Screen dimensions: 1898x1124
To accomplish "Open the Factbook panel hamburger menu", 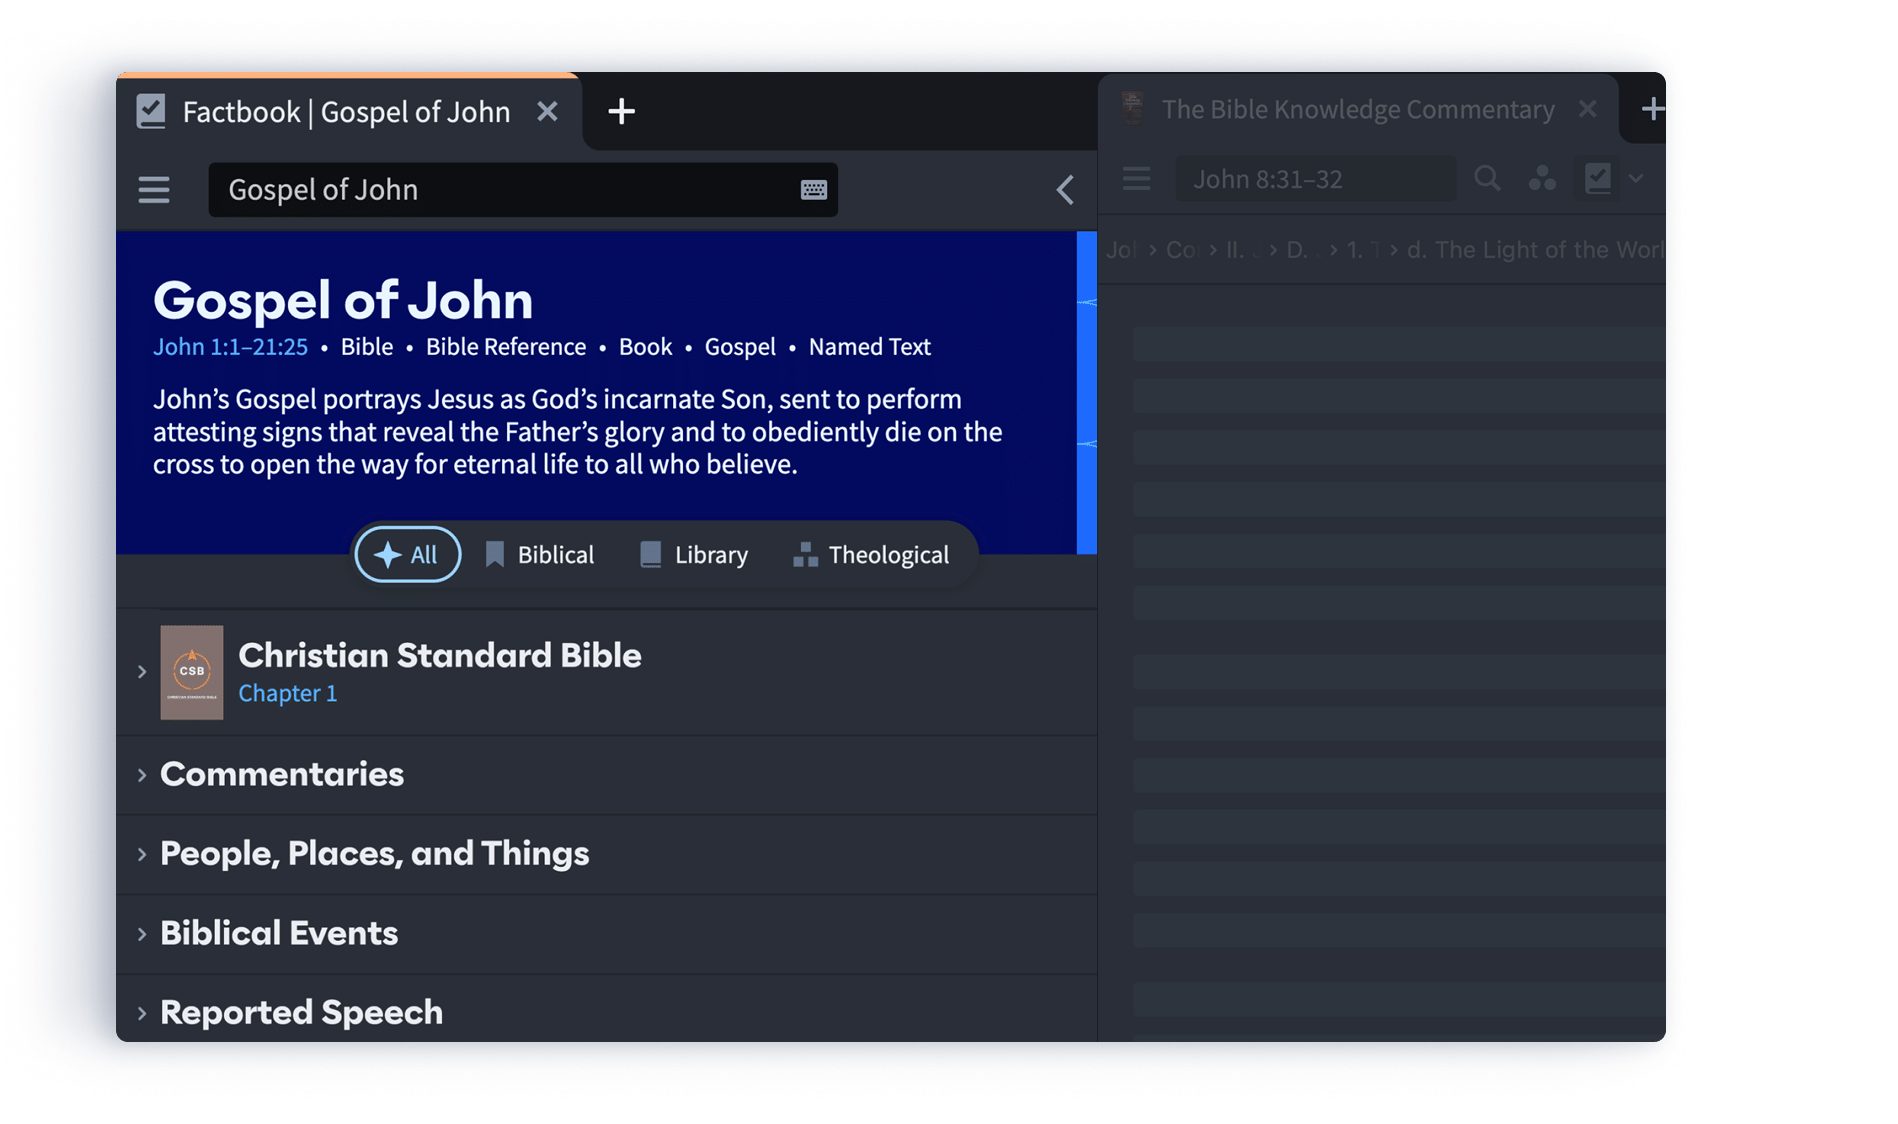I will click(154, 190).
